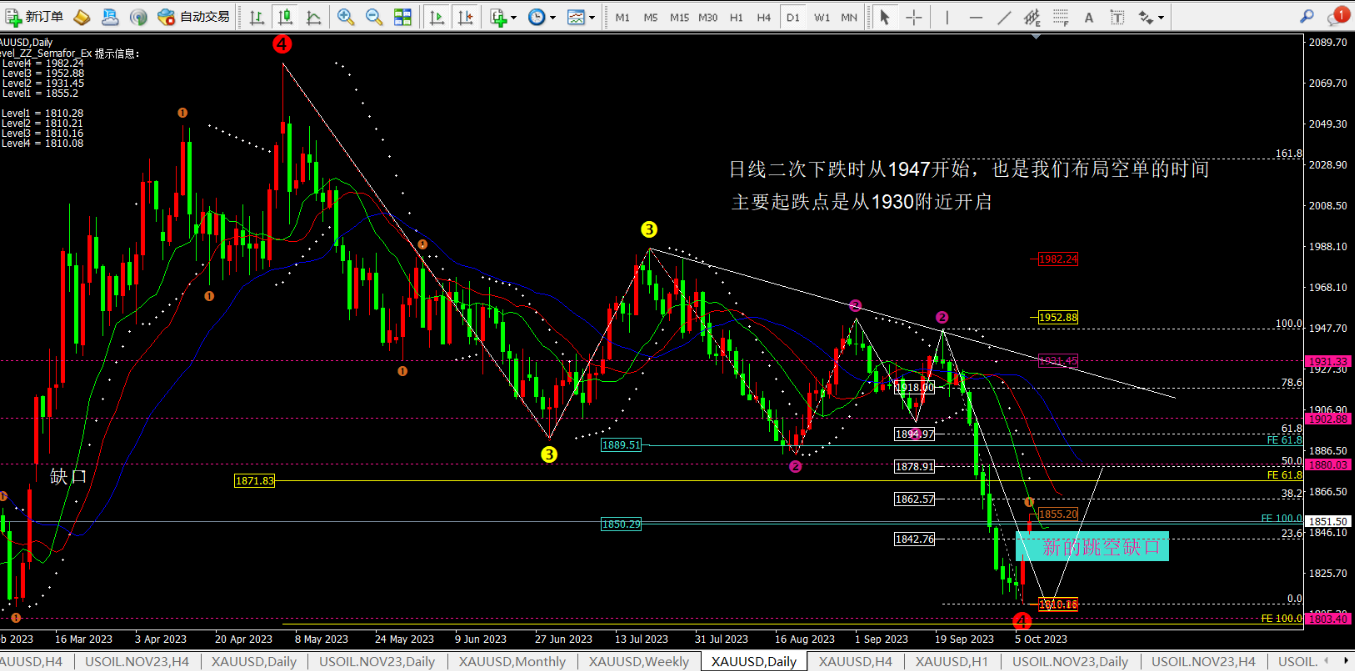Screen dimensions: 1355x671
Task: Click the 1842.76 white price label
Action: pos(914,539)
